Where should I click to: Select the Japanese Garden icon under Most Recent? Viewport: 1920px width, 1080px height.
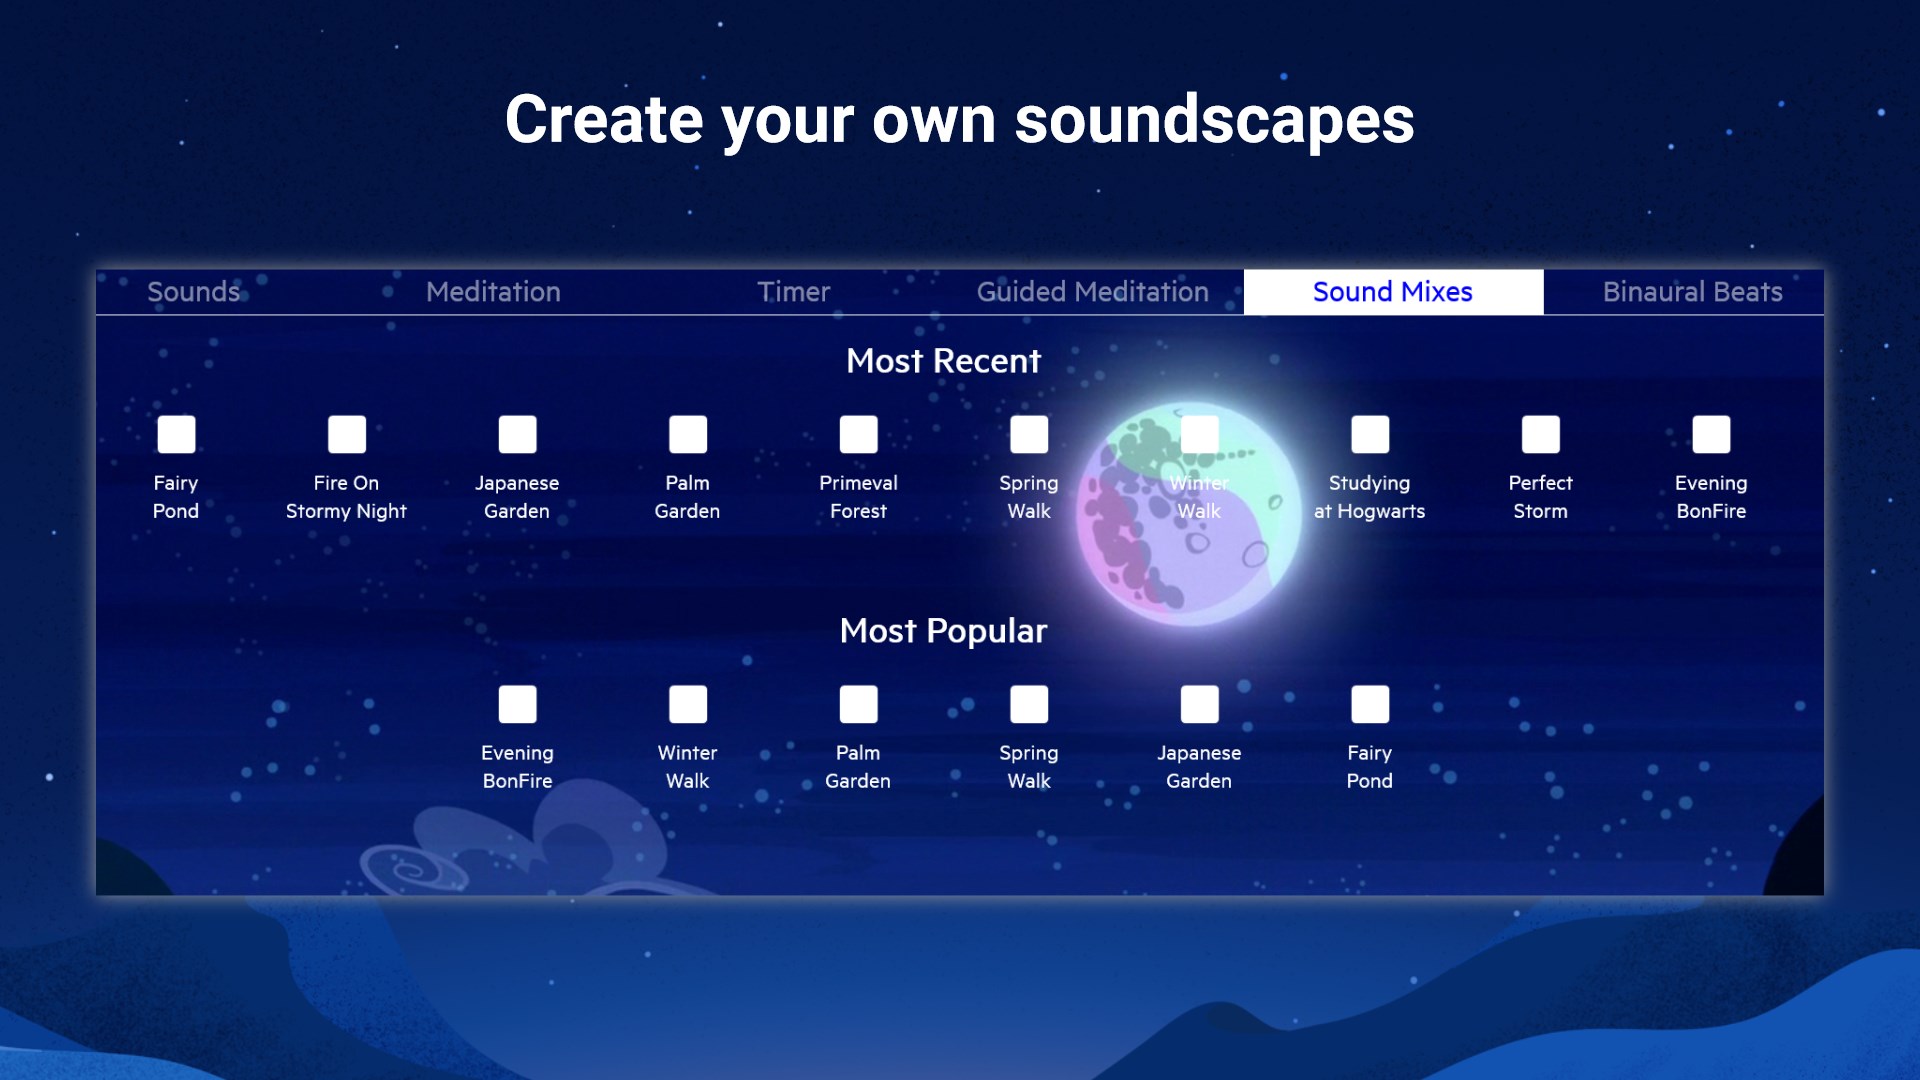coord(517,435)
